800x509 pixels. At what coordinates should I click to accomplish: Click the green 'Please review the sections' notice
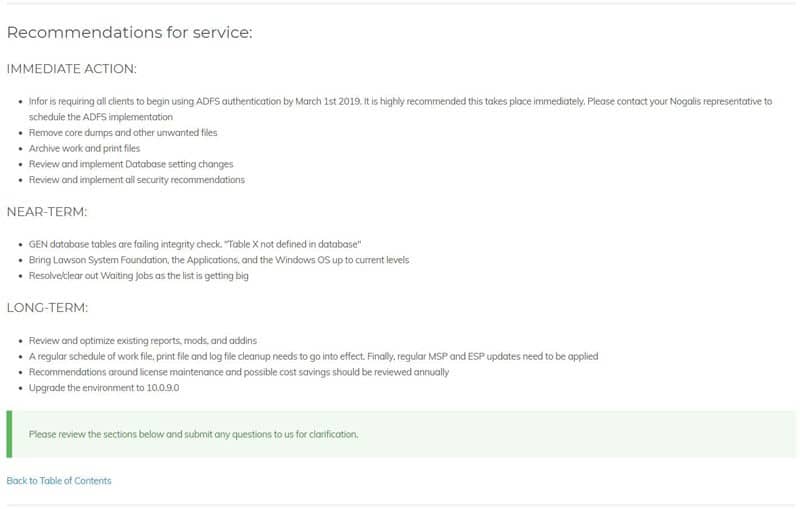coord(401,434)
